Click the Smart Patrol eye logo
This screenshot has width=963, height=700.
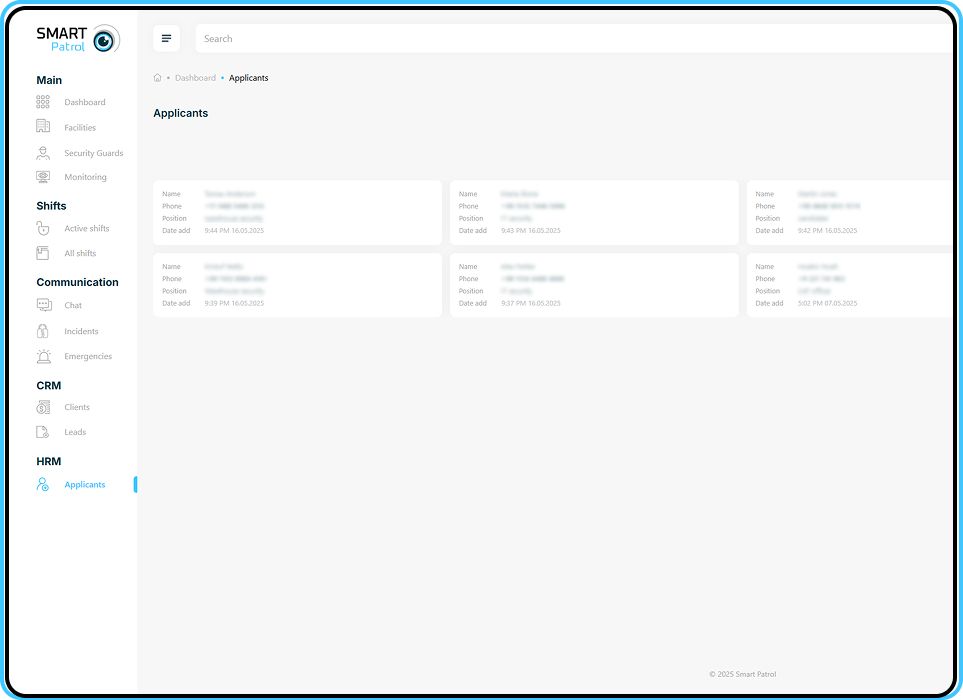pos(104,40)
